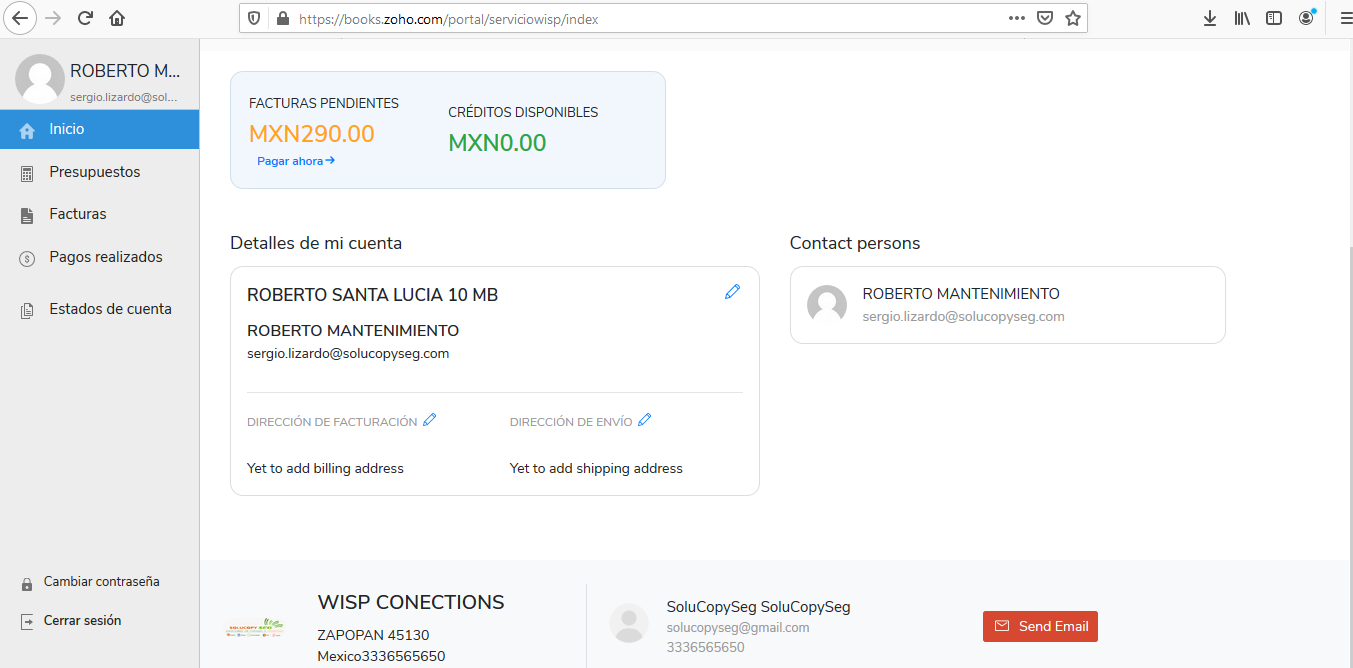Image resolution: width=1353 pixels, height=668 pixels.
Task: View Pagos realizados in the sidebar
Action: [x=106, y=257]
